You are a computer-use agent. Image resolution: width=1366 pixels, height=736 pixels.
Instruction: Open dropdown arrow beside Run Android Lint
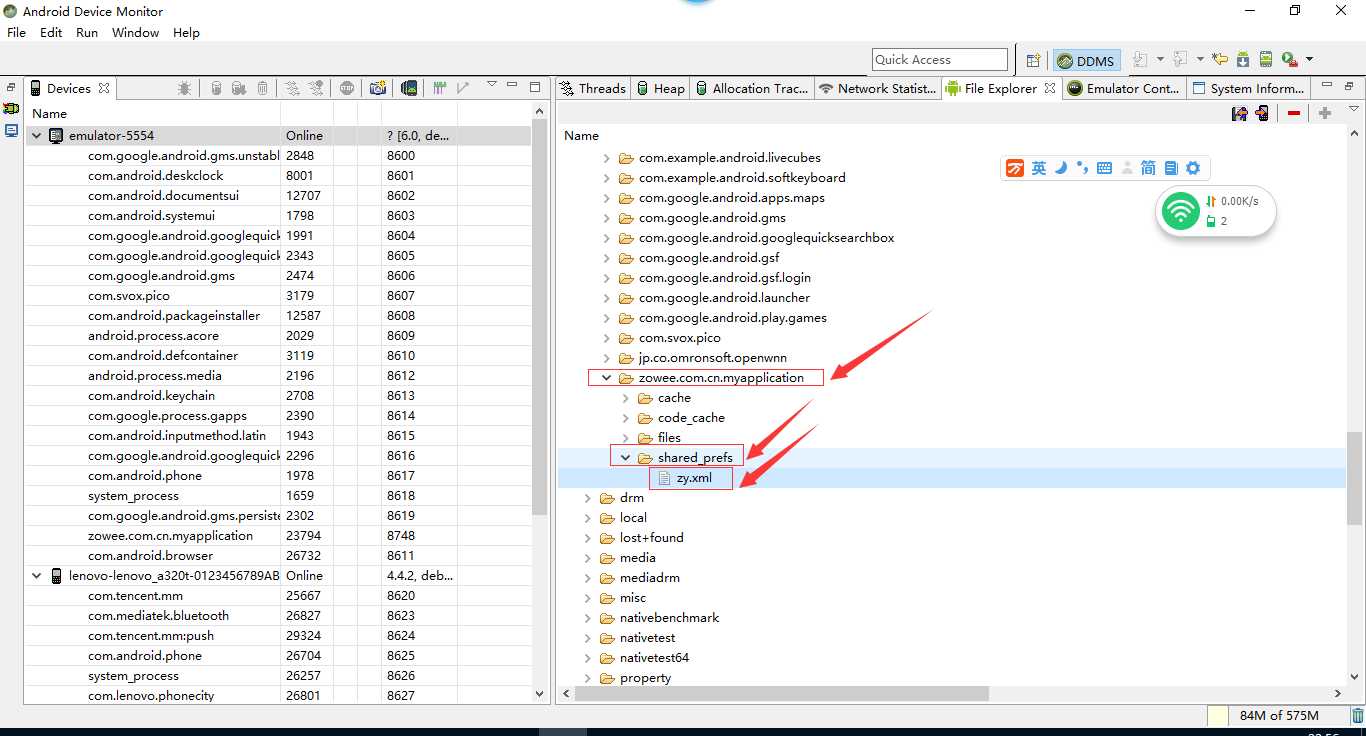(x=1309, y=60)
